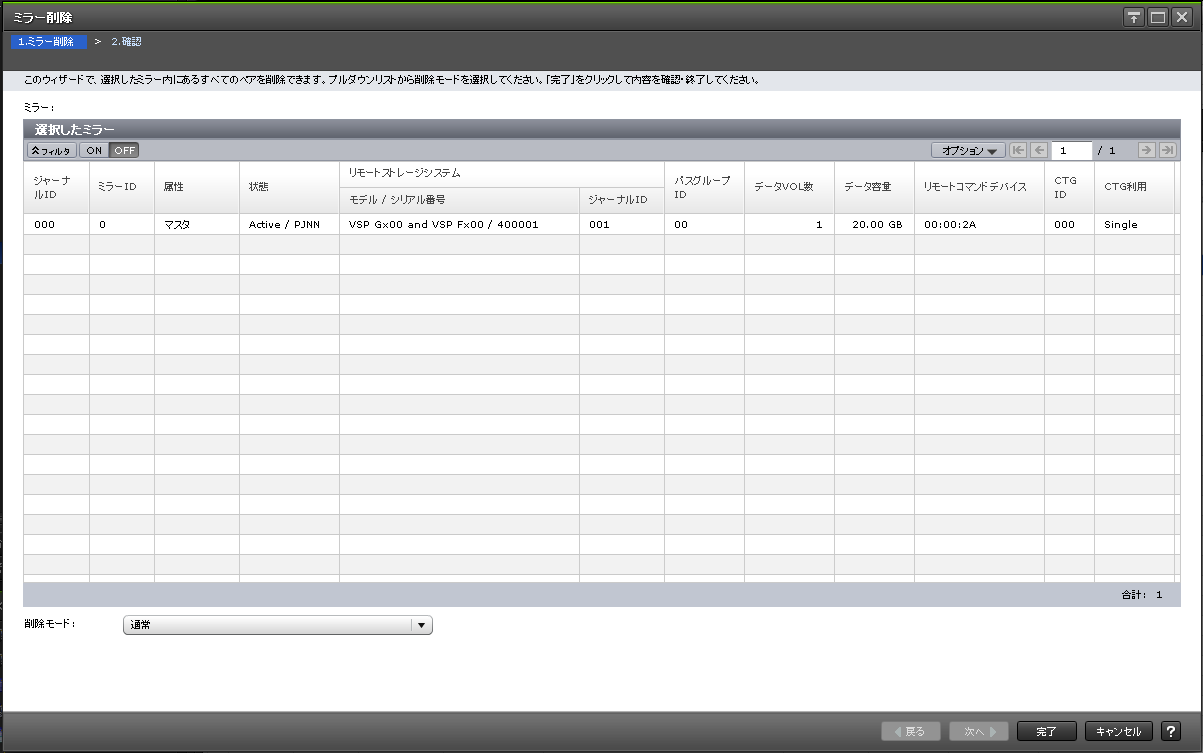Pin the dialog using the pin icon

pyautogui.click(x=1134, y=17)
